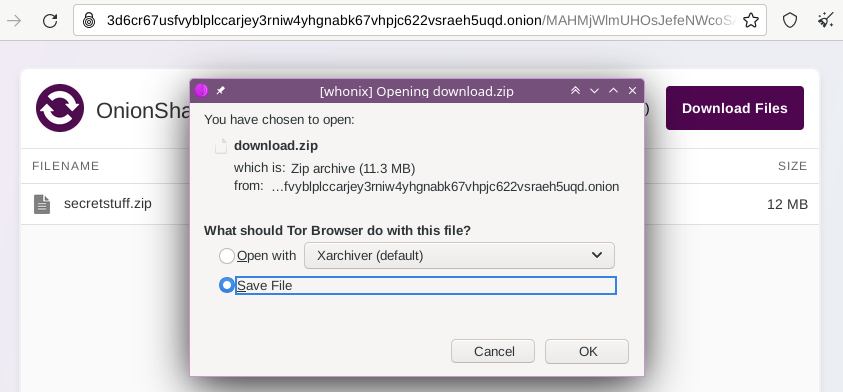Click the double-up chevron in the dialog title bar
Viewport: 843px width, 392px height.
coord(575,91)
